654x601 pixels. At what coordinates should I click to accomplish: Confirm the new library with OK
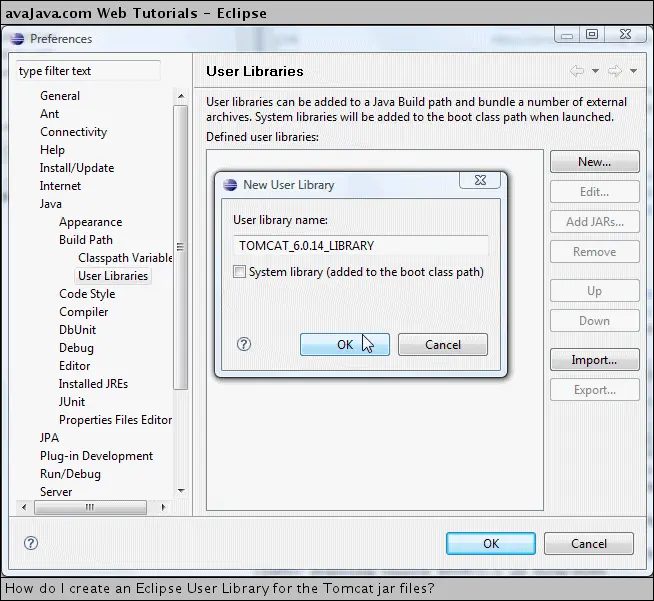(x=344, y=344)
